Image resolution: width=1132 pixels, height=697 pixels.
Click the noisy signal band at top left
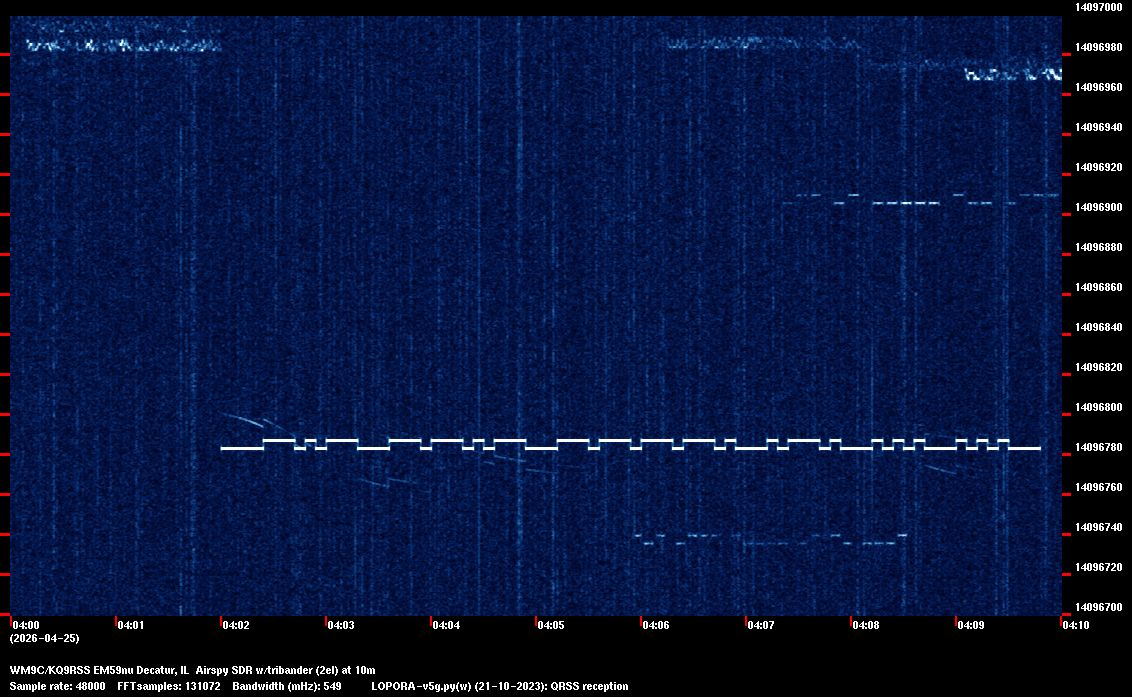pyautogui.click(x=120, y=45)
